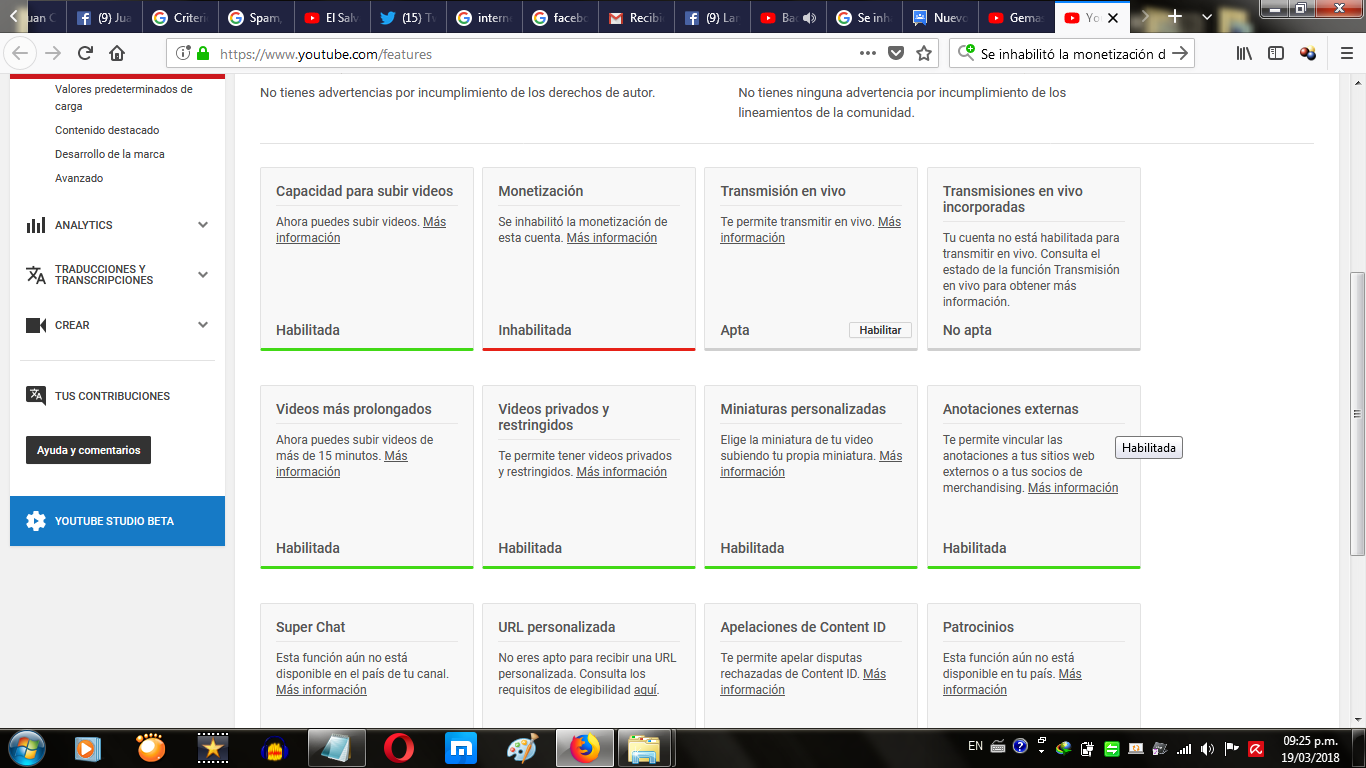
Task: Open a new tab with the plus icon
Action: tap(1175, 17)
